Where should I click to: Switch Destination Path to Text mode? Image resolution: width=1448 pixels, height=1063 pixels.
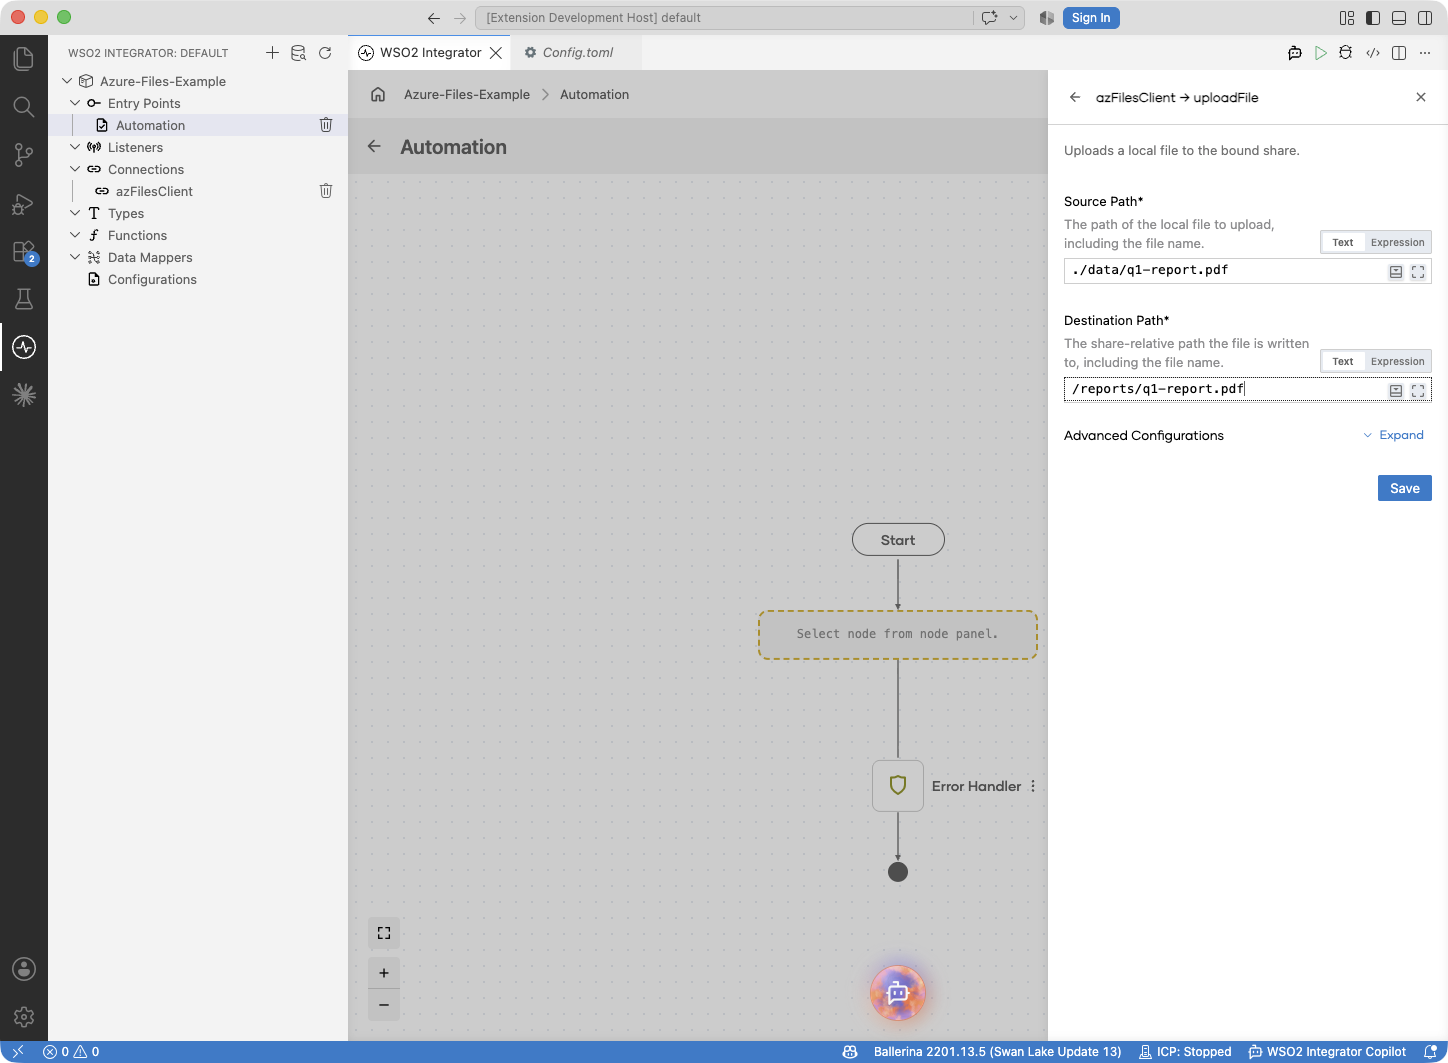[1342, 361]
